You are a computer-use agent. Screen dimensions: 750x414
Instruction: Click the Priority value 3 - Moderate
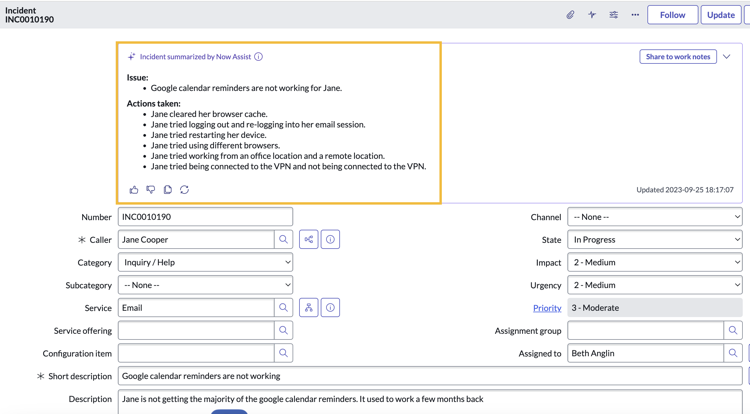click(655, 308)
